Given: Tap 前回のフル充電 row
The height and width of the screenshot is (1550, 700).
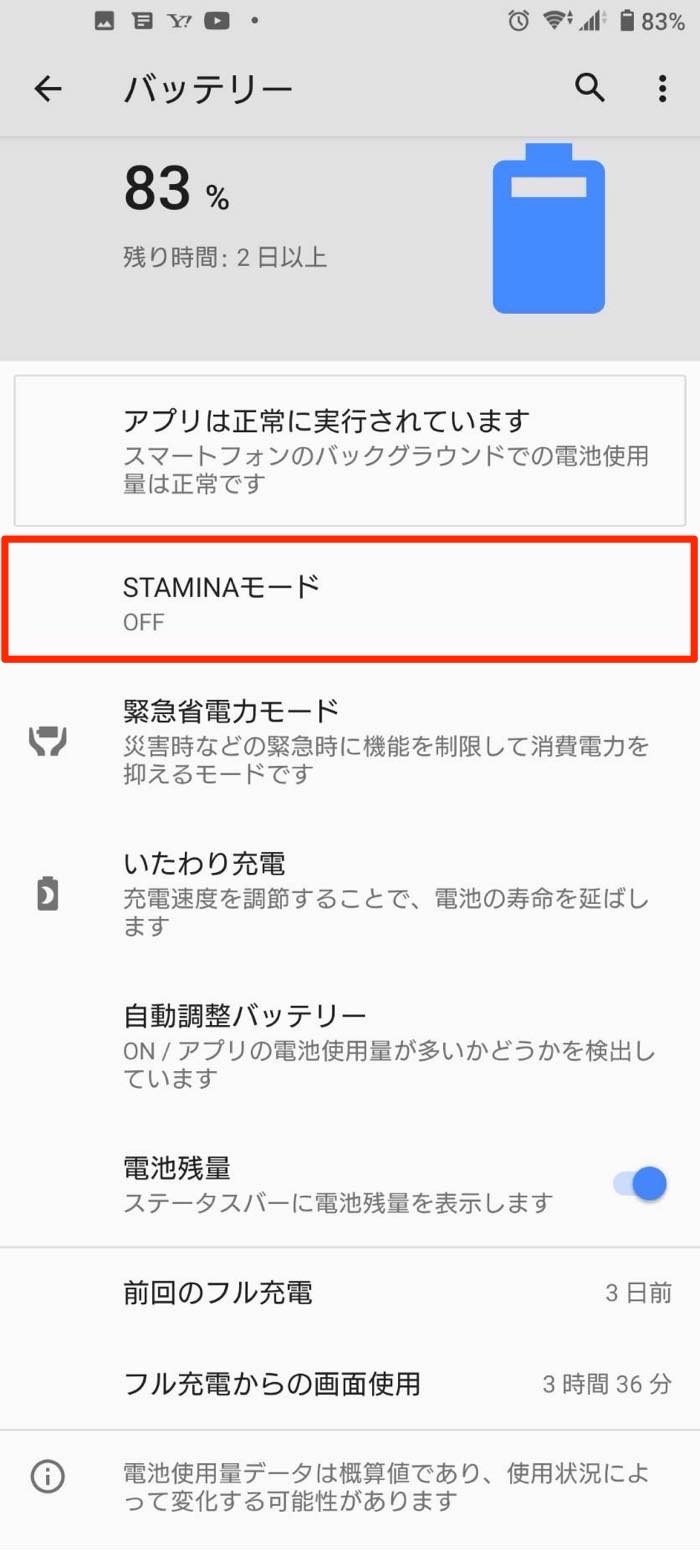Looking at the screenshot, I should click(x=350, y=1293).
